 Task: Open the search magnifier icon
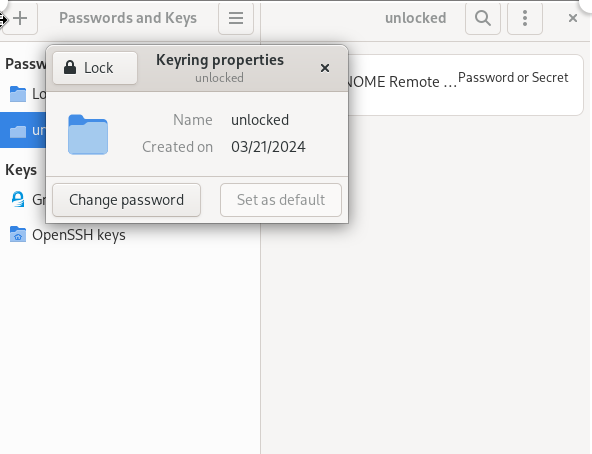[483, 18]
